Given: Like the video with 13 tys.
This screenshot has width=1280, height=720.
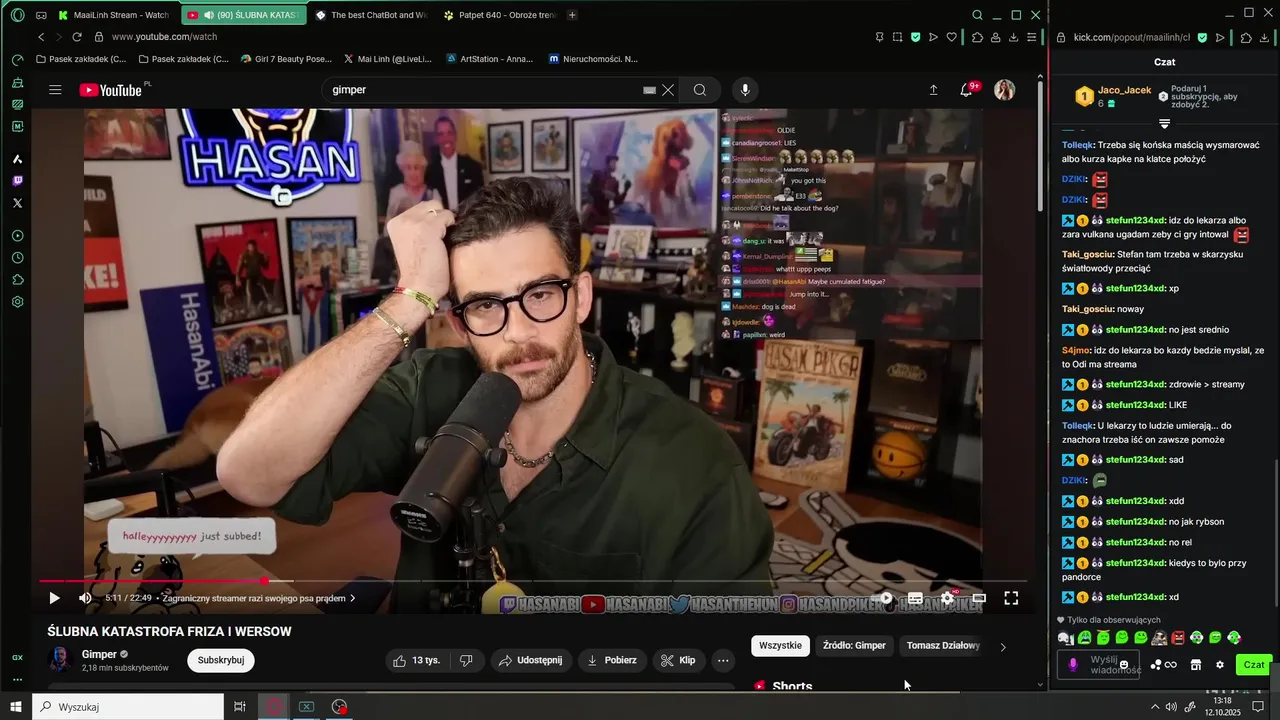Looking at the screenshot, I should coord(417,660).
